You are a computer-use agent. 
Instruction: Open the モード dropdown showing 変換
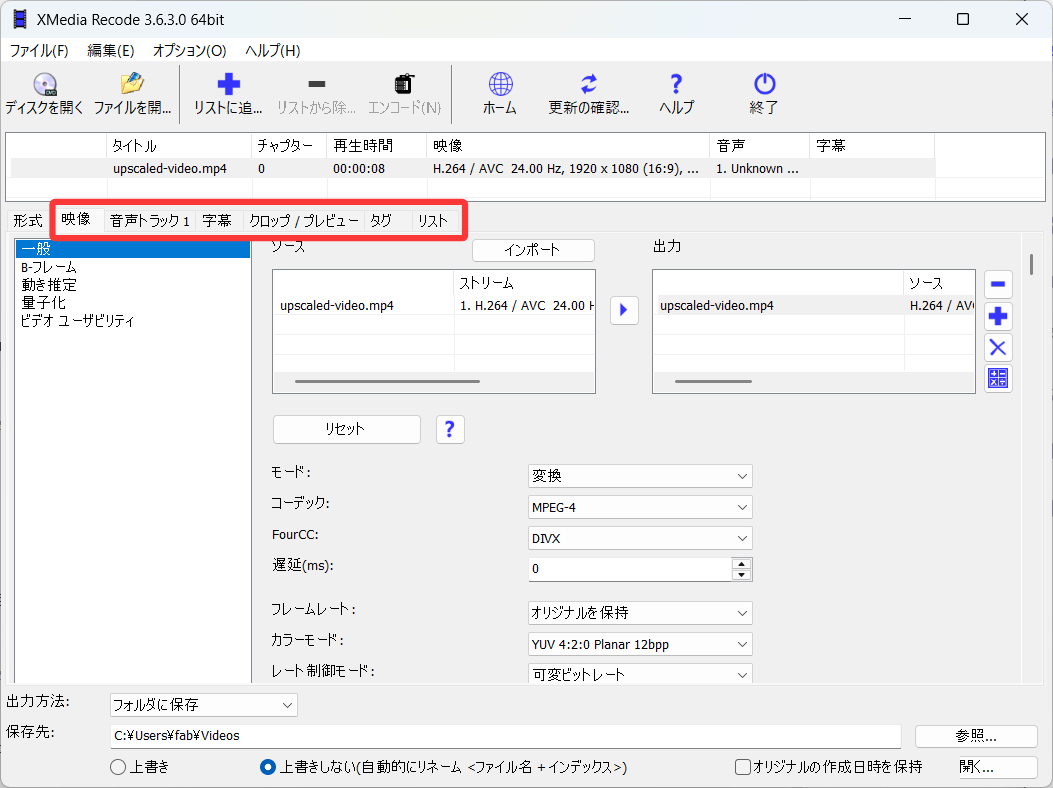pos(640,476)
